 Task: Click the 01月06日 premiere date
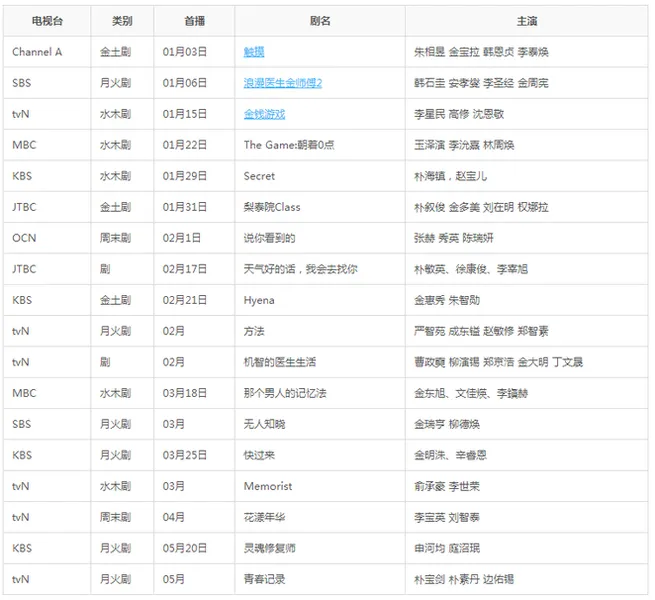point(185,83)
